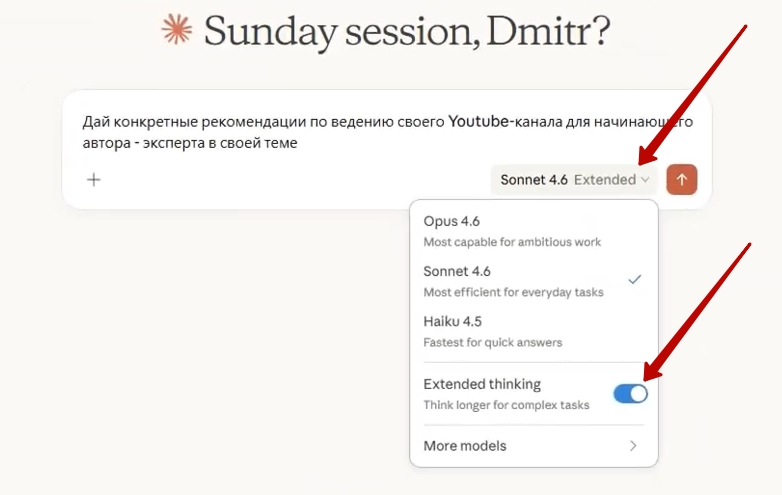This screenshot has width=782, height=495.
Task: Click the "Think longer for complex tasks" description
Action: [x=506, y=405]
